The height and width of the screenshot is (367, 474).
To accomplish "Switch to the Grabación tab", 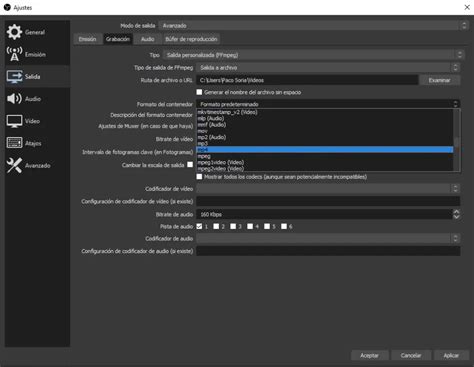I will tap(118, 39).
